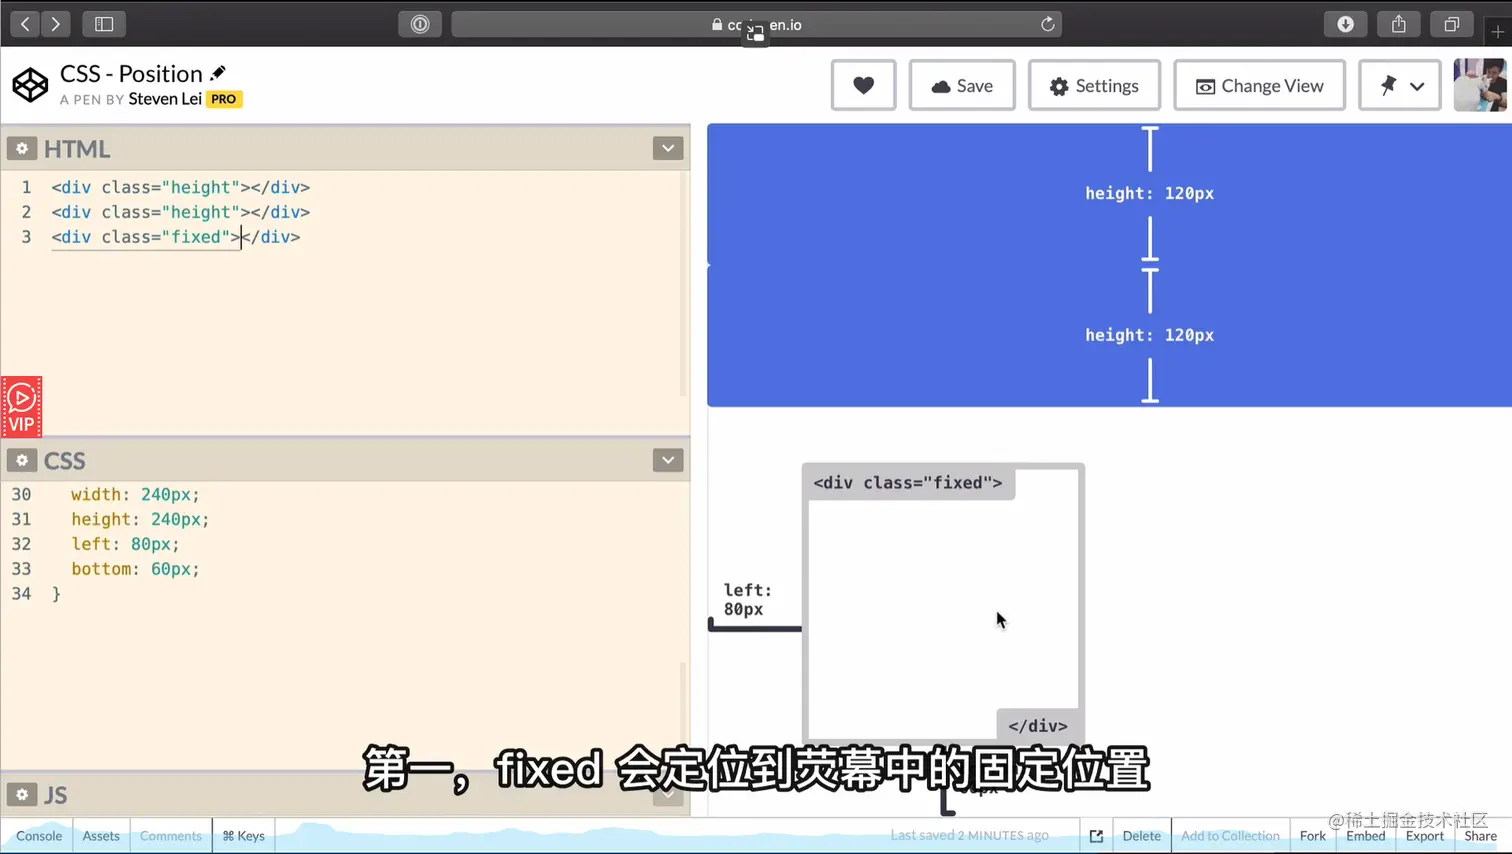
Task: Show all tabs overview button
Action: [x=1452, y=24]
